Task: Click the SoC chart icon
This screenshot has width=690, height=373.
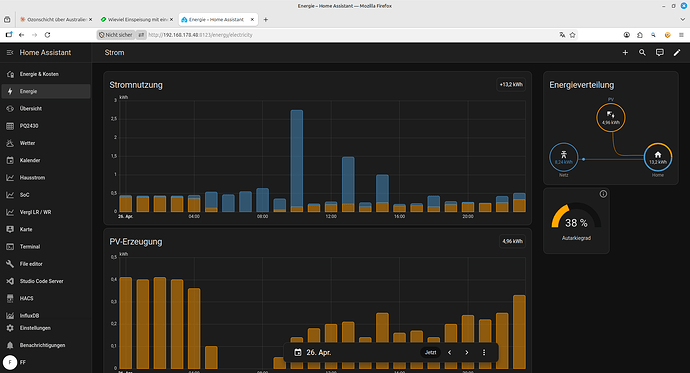Action: pos(10,195)
